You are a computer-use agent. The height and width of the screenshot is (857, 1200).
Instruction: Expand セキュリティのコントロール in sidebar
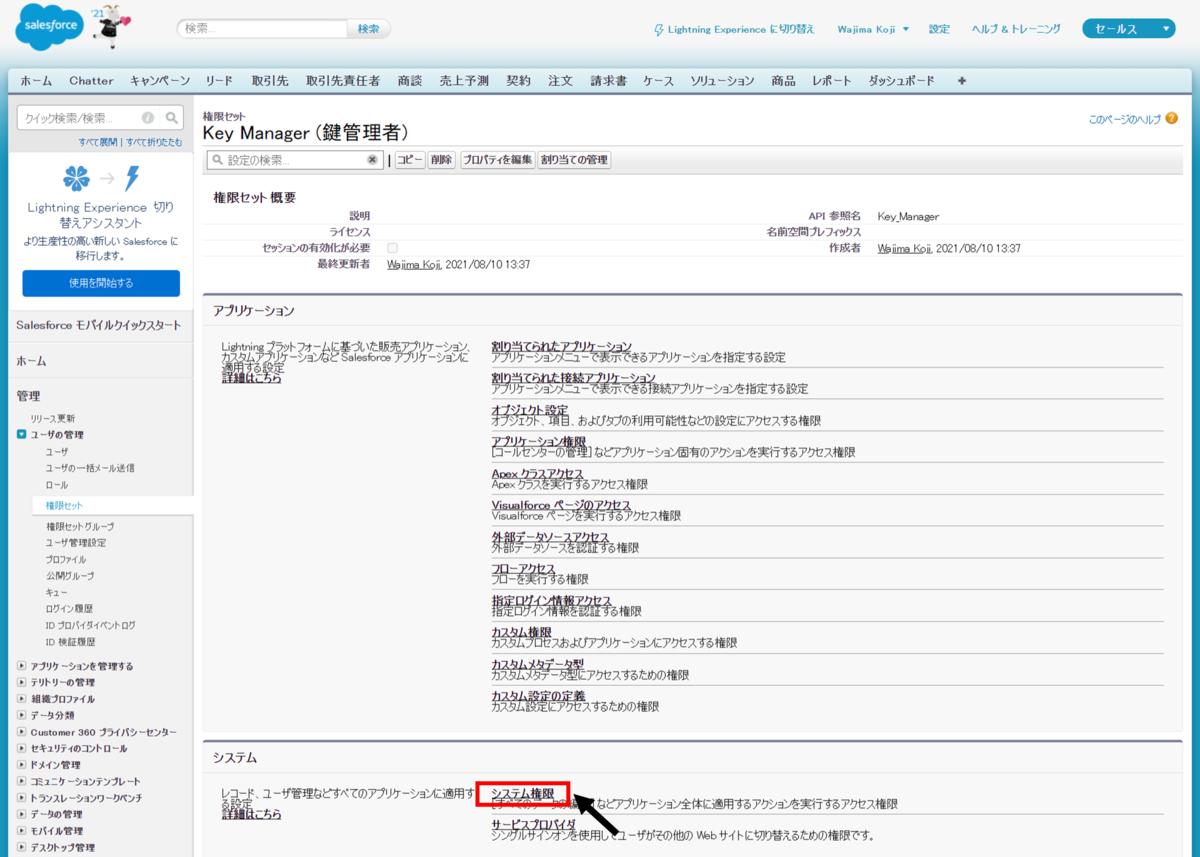22,748
